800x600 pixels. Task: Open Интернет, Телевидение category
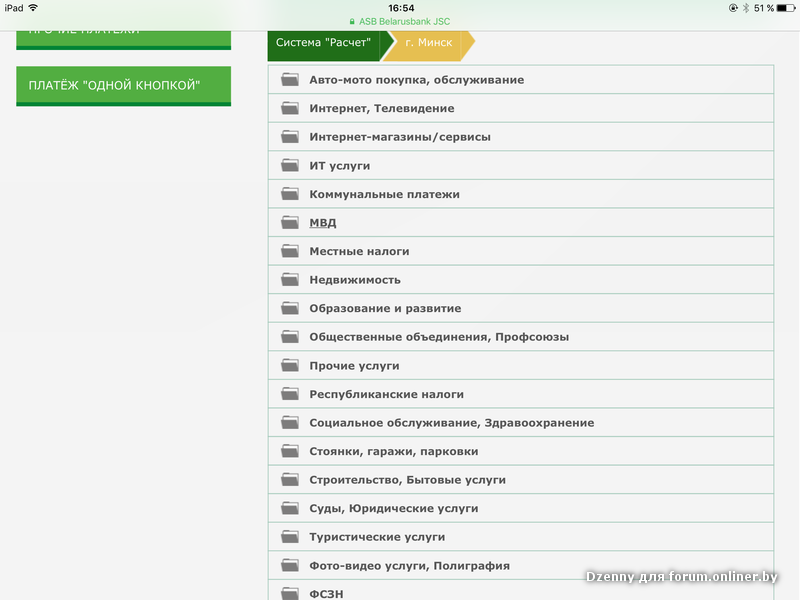521,108
